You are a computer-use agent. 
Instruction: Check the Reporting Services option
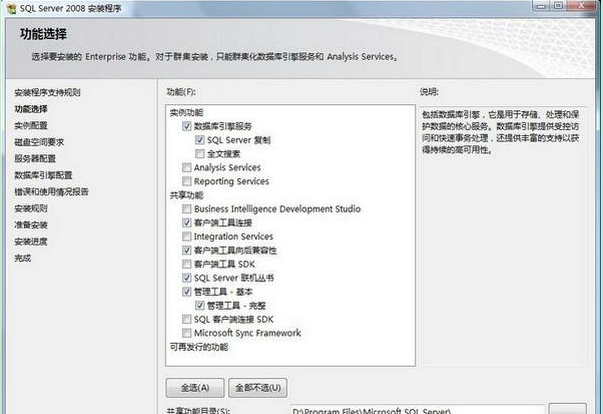[x=187, y=181]
